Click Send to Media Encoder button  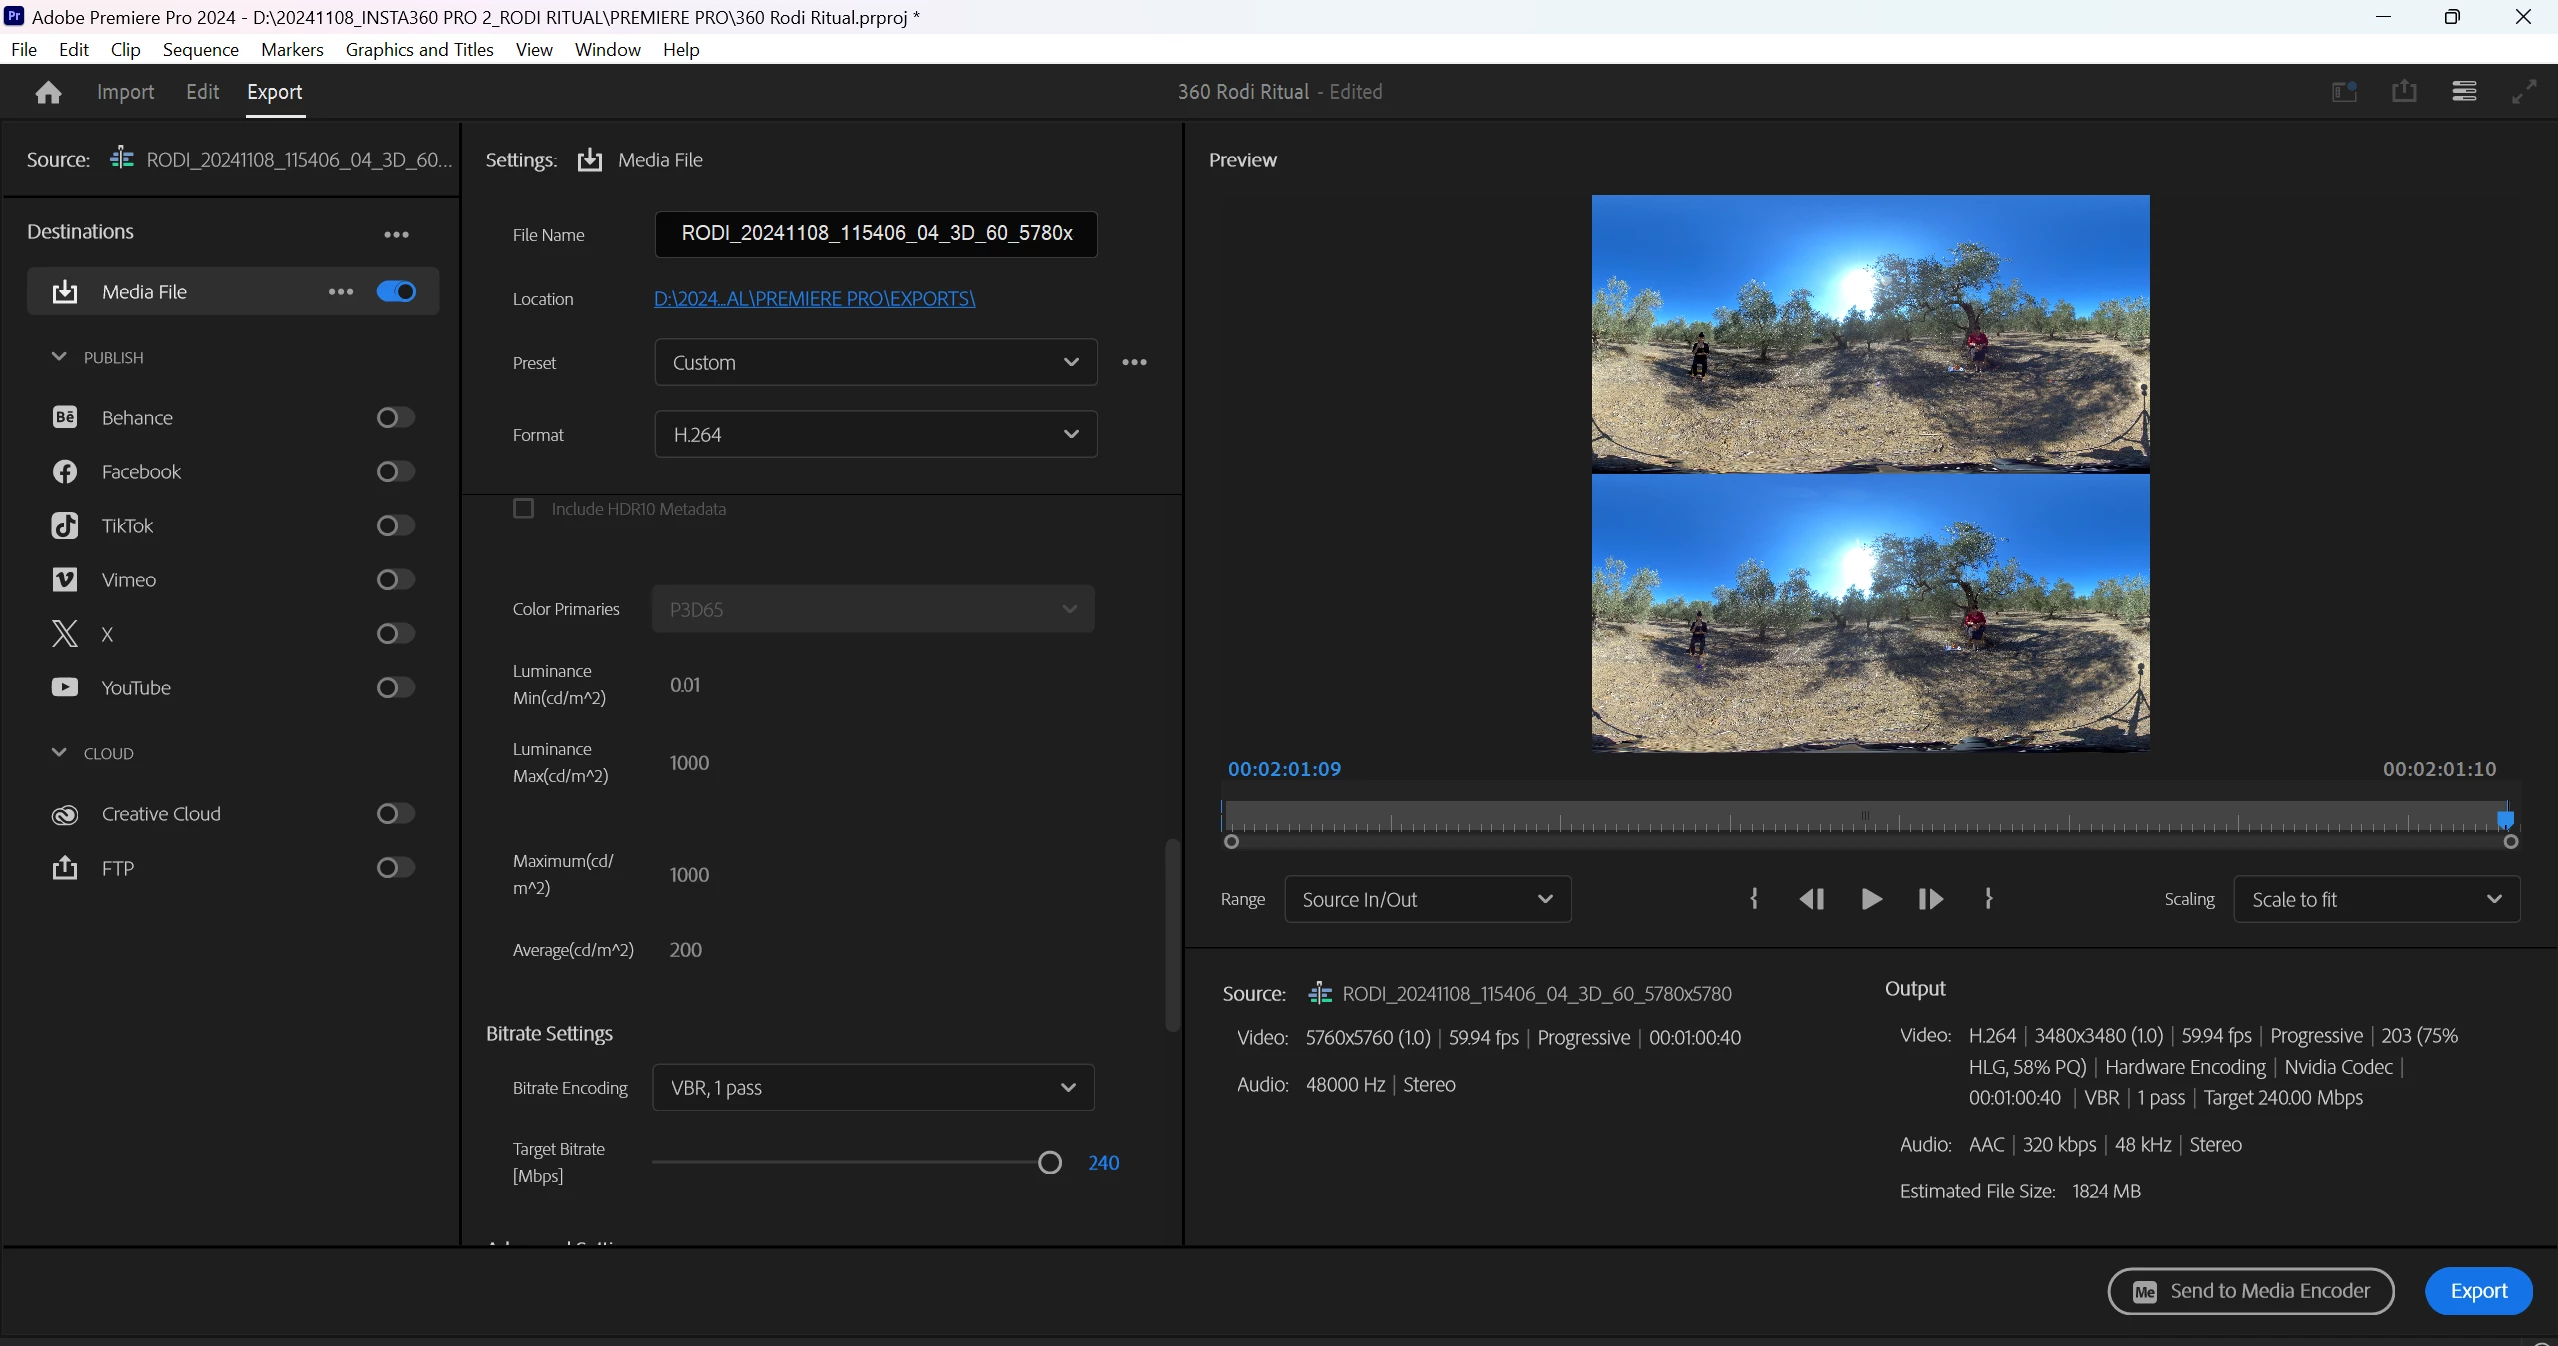coord(2250,1291)
